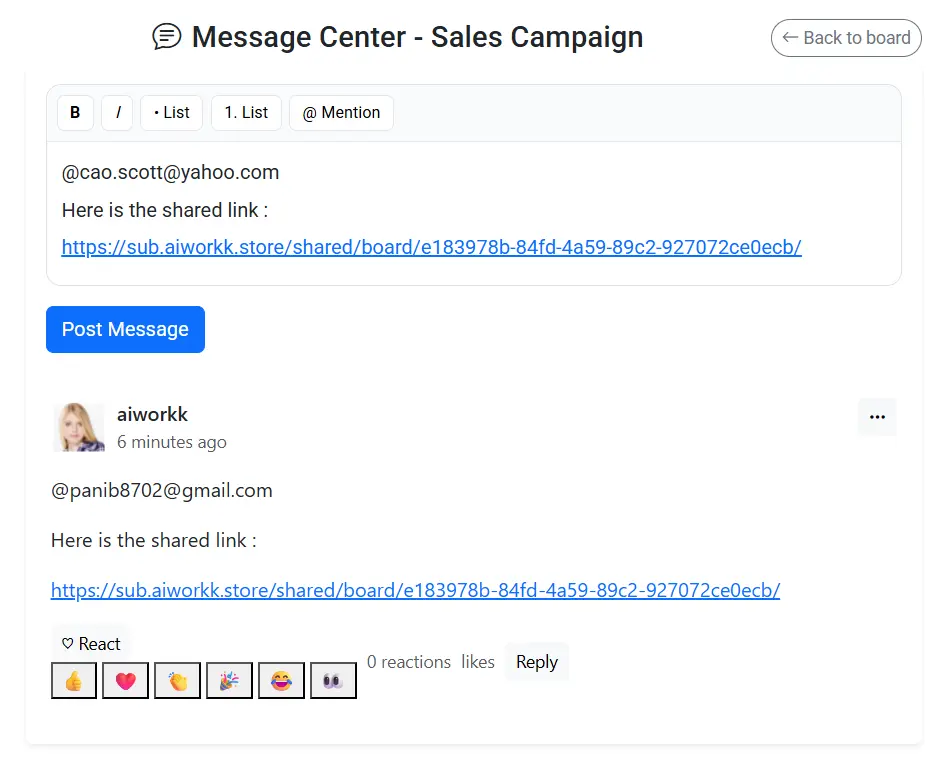React with clapping hands emoji
946x762 pixels.
177,681
